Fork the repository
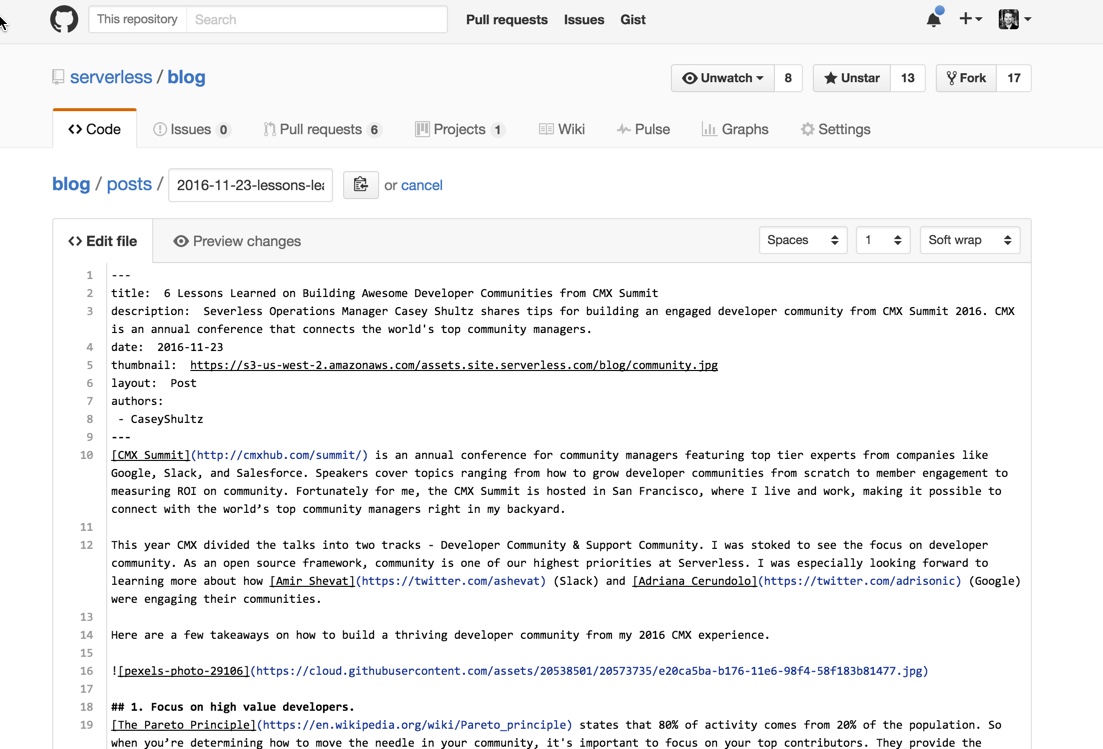The width and height of the screenshot is (1103, 749). coord(966,78)
